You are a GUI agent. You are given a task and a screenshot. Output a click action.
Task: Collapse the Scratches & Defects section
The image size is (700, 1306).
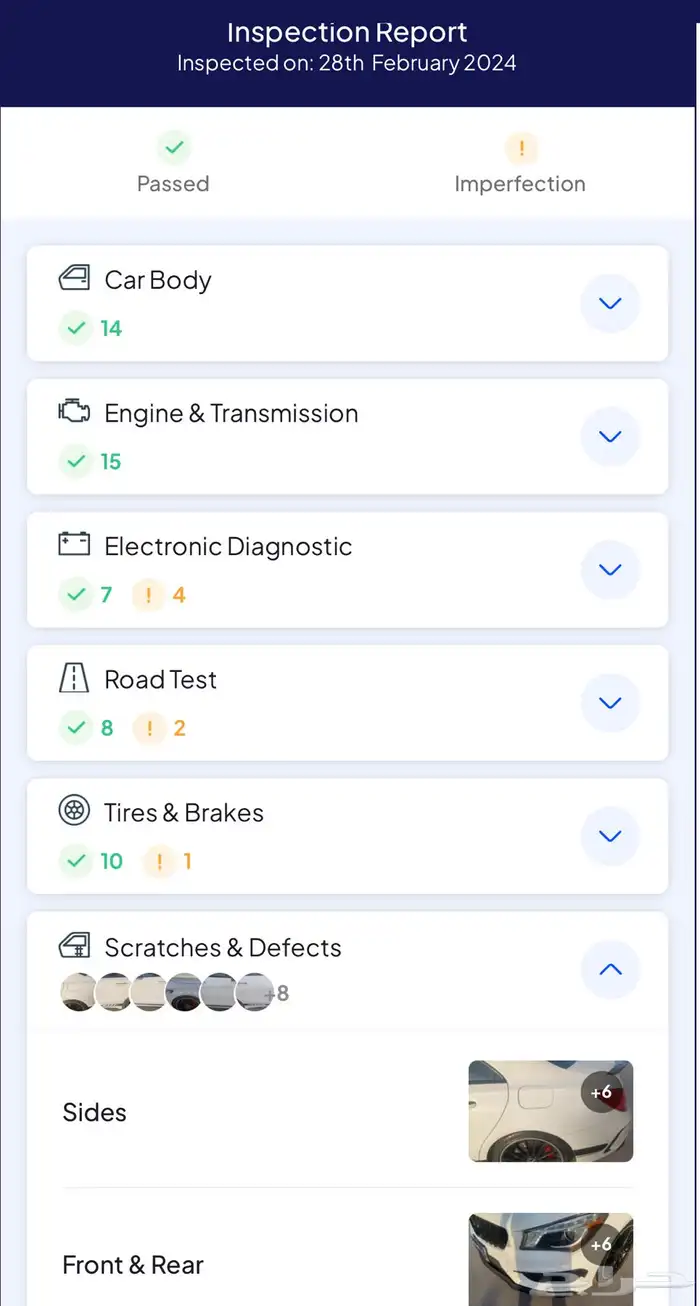tap(610, 969)
